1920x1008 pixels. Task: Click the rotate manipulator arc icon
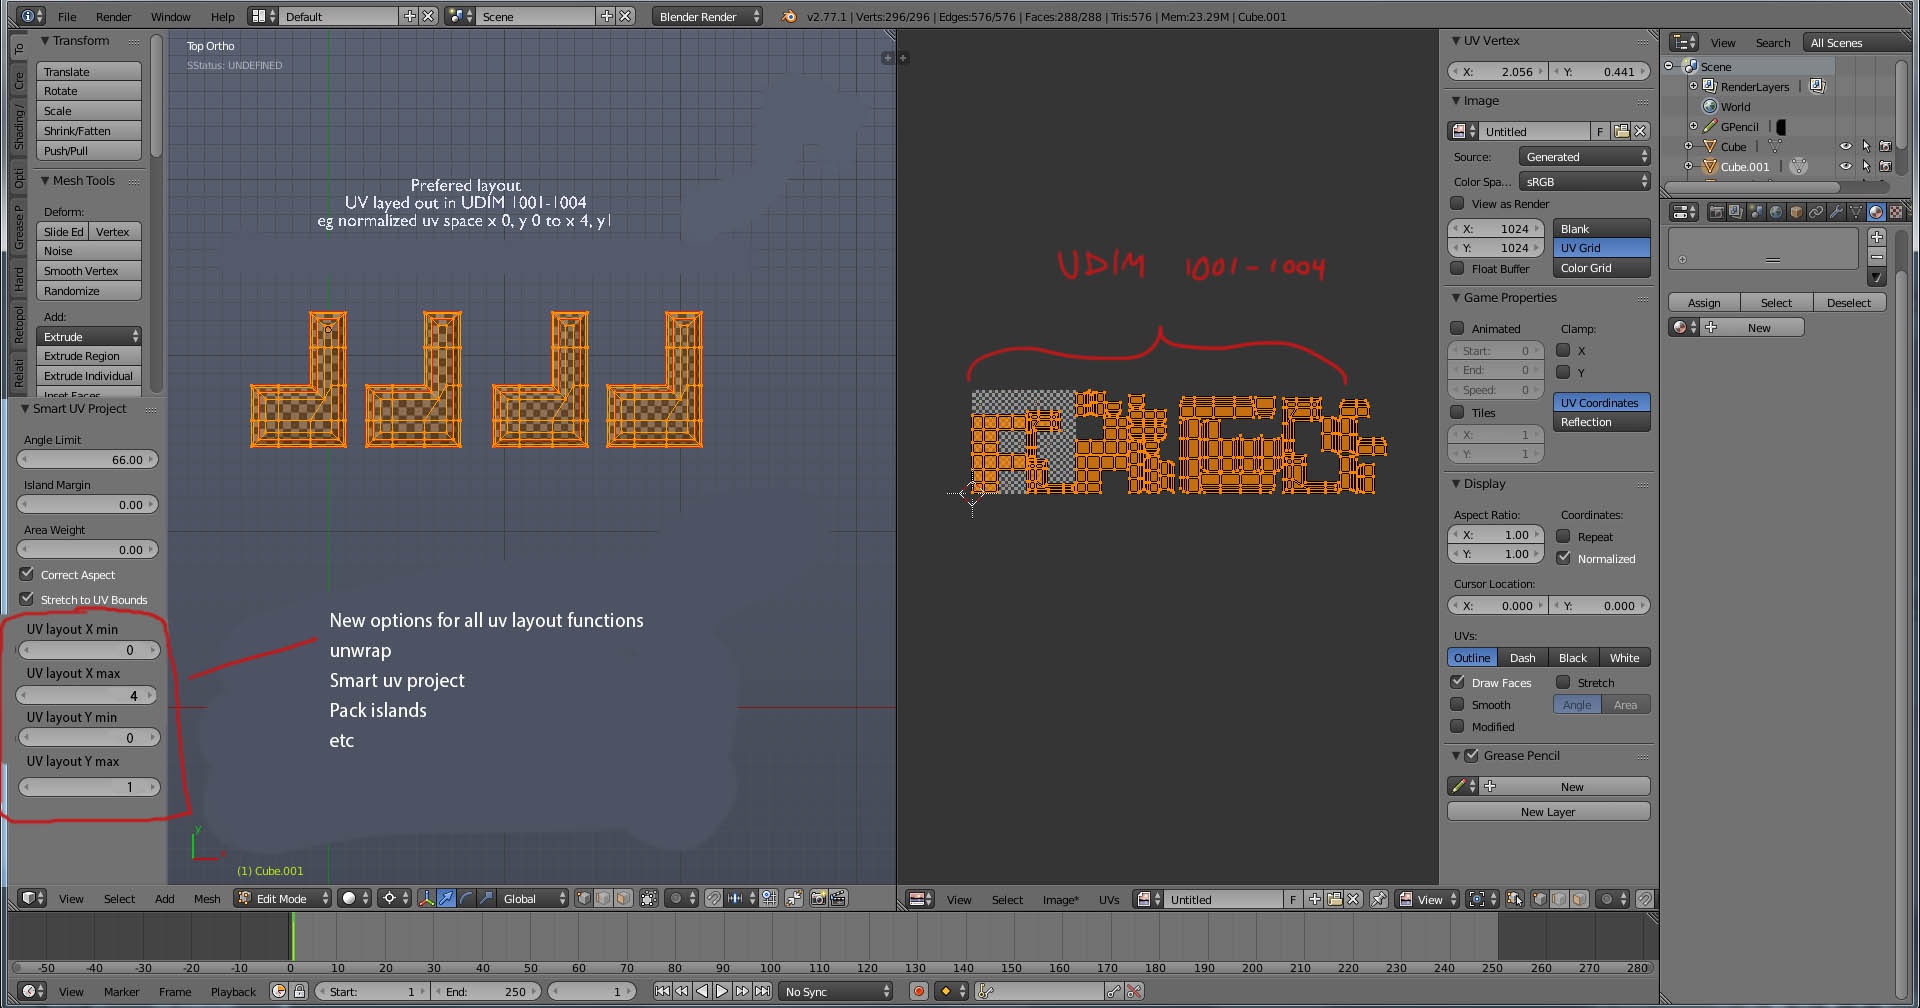pyautogui.click(x=467, y=898)
